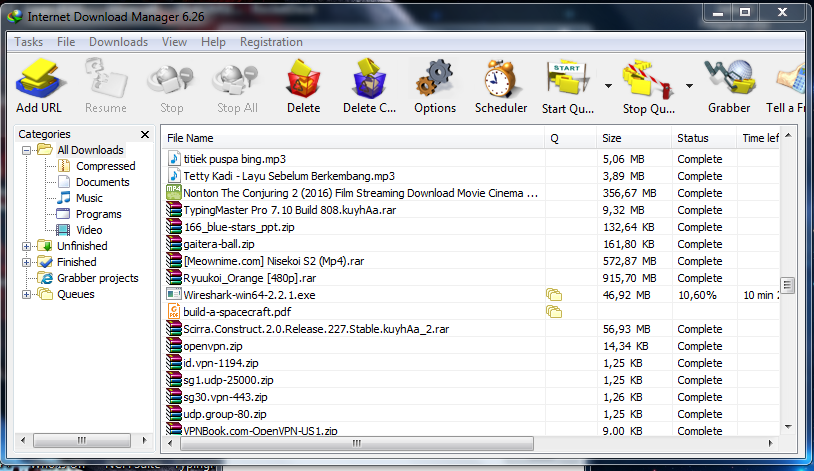Select the Queues category
The height and width of the screenshot is (471, 814).
point(76,294)
